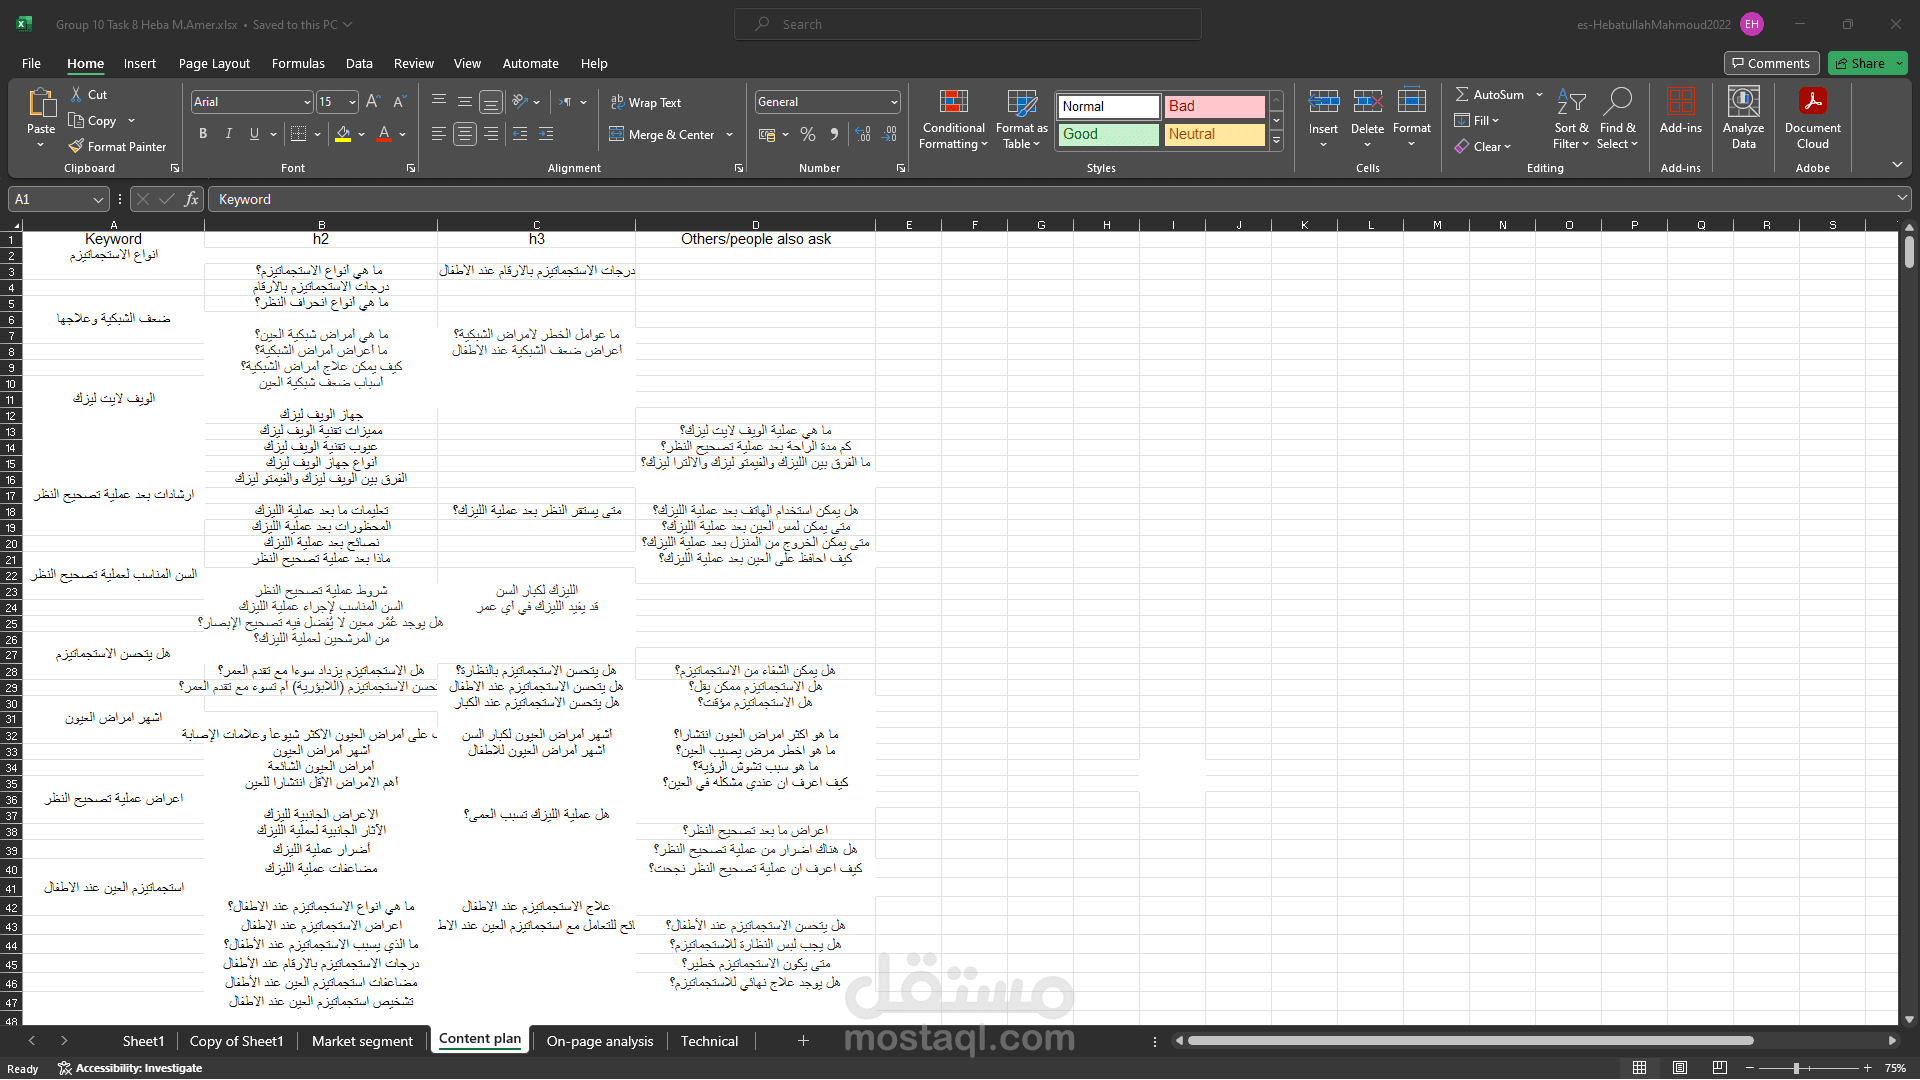1920x1080 pixels.
Task: Expand the cell styles gallery
Action: [x=1277, y=141]
